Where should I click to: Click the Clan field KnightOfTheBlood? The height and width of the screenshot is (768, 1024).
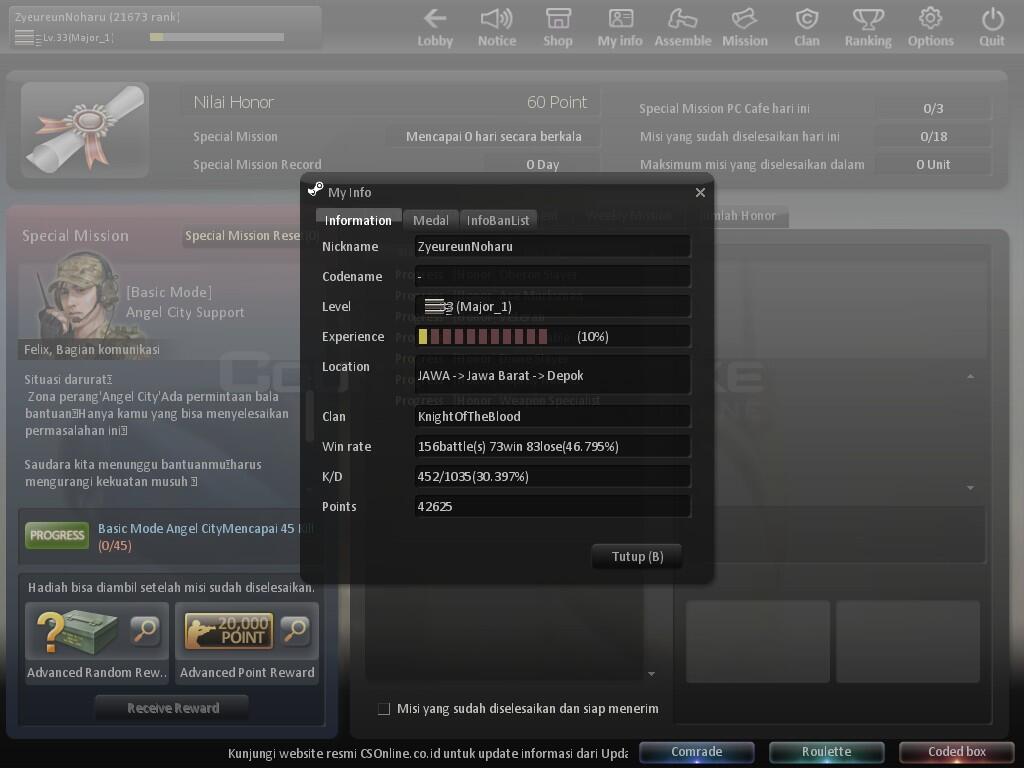(552, 417)
